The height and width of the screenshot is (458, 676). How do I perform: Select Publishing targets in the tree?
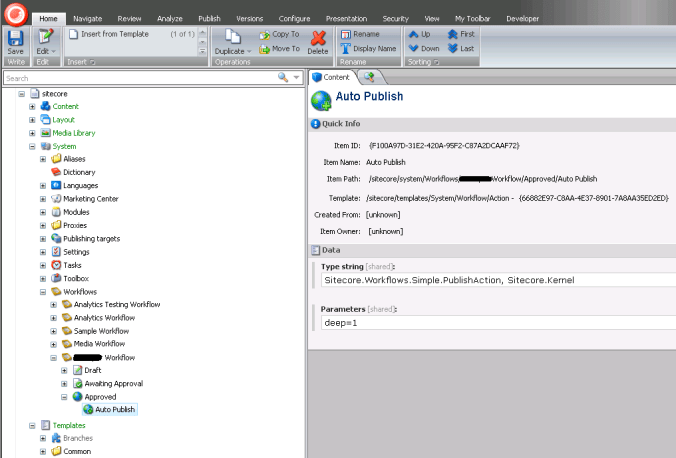point(91,238)
